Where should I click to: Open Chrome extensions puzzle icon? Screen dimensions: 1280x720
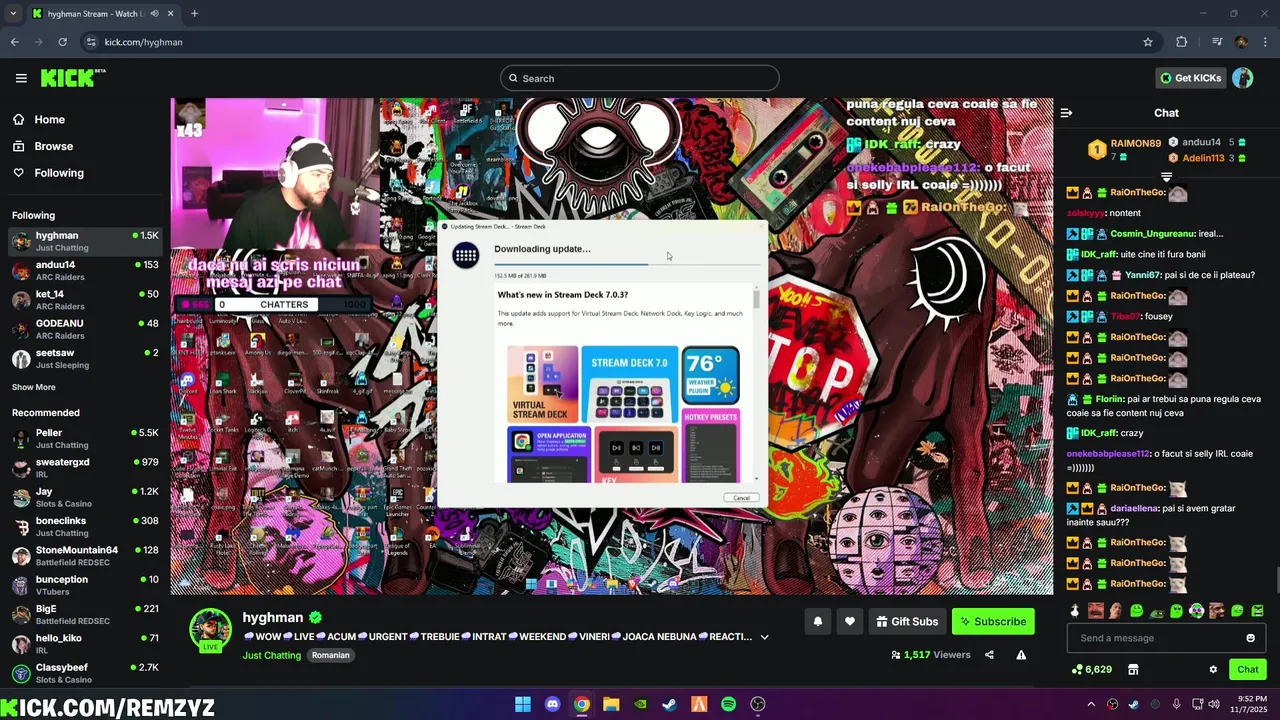point(1181,42)
